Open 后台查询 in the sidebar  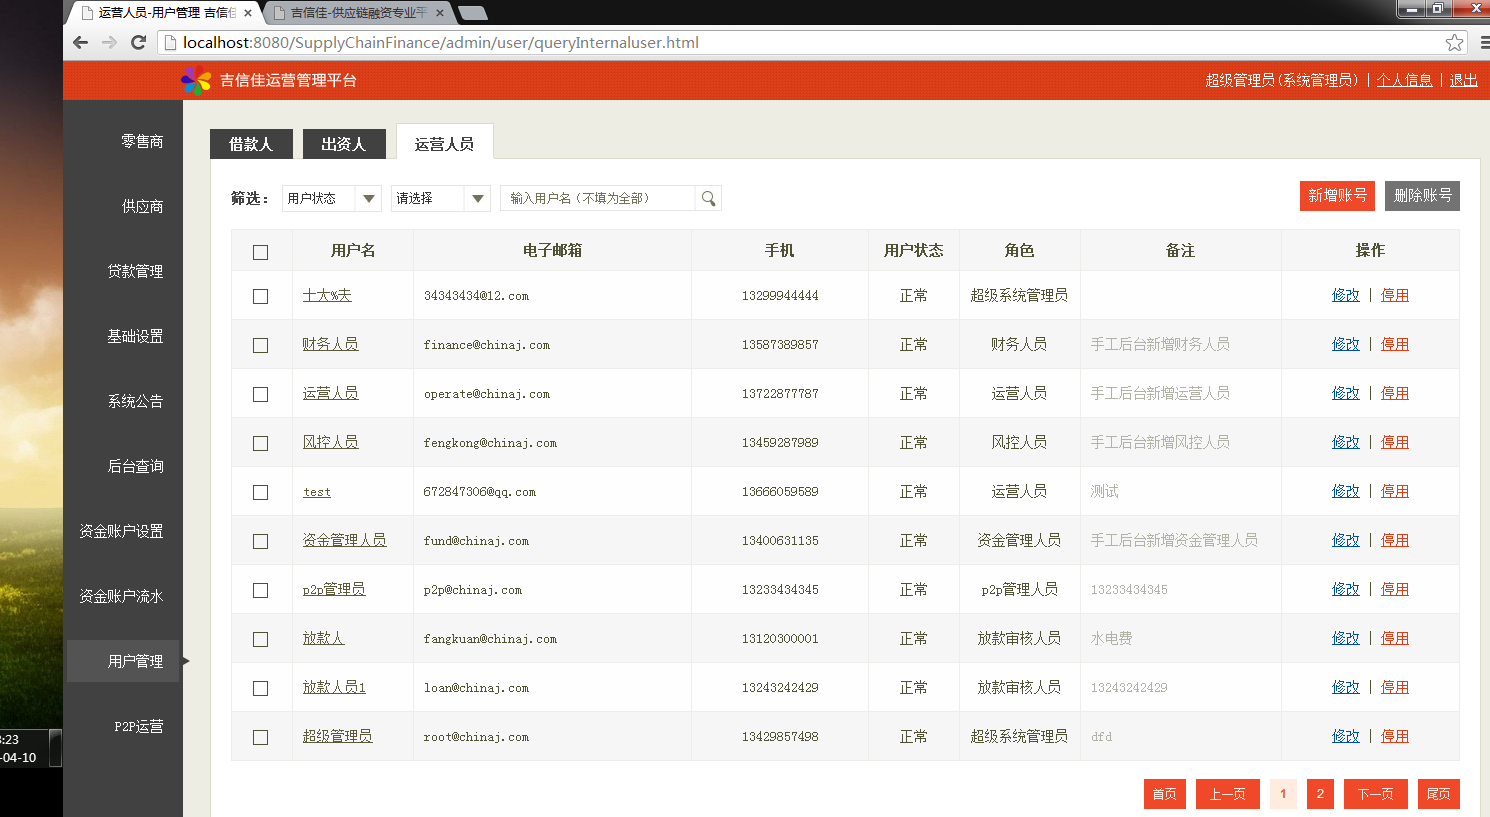point(135,466)
